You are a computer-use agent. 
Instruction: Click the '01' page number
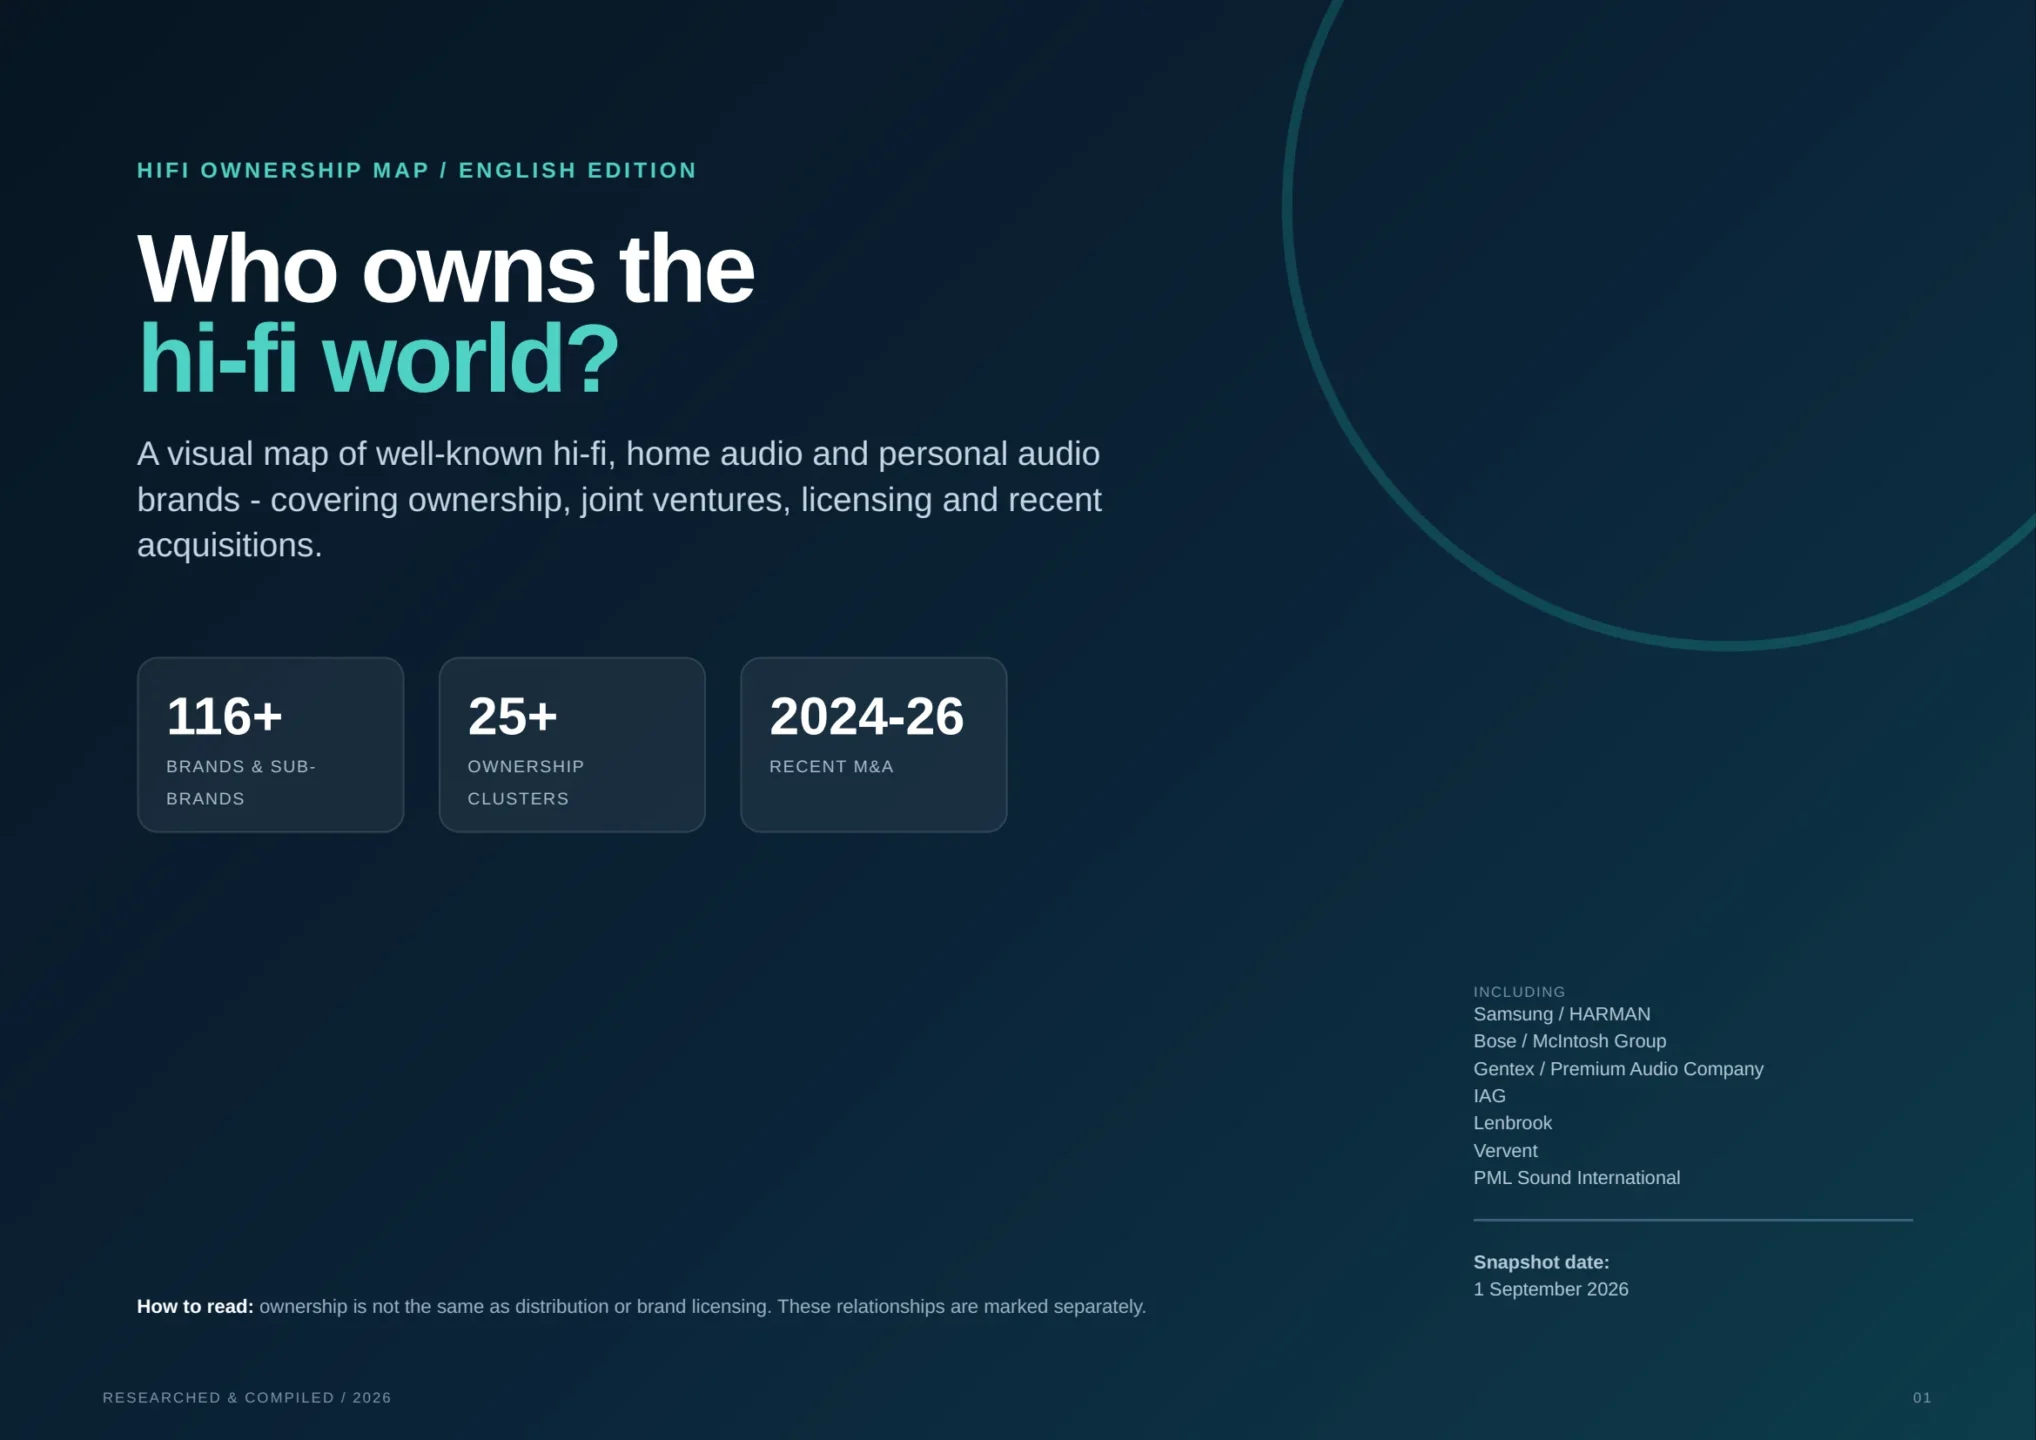tap(1921, 1397)
